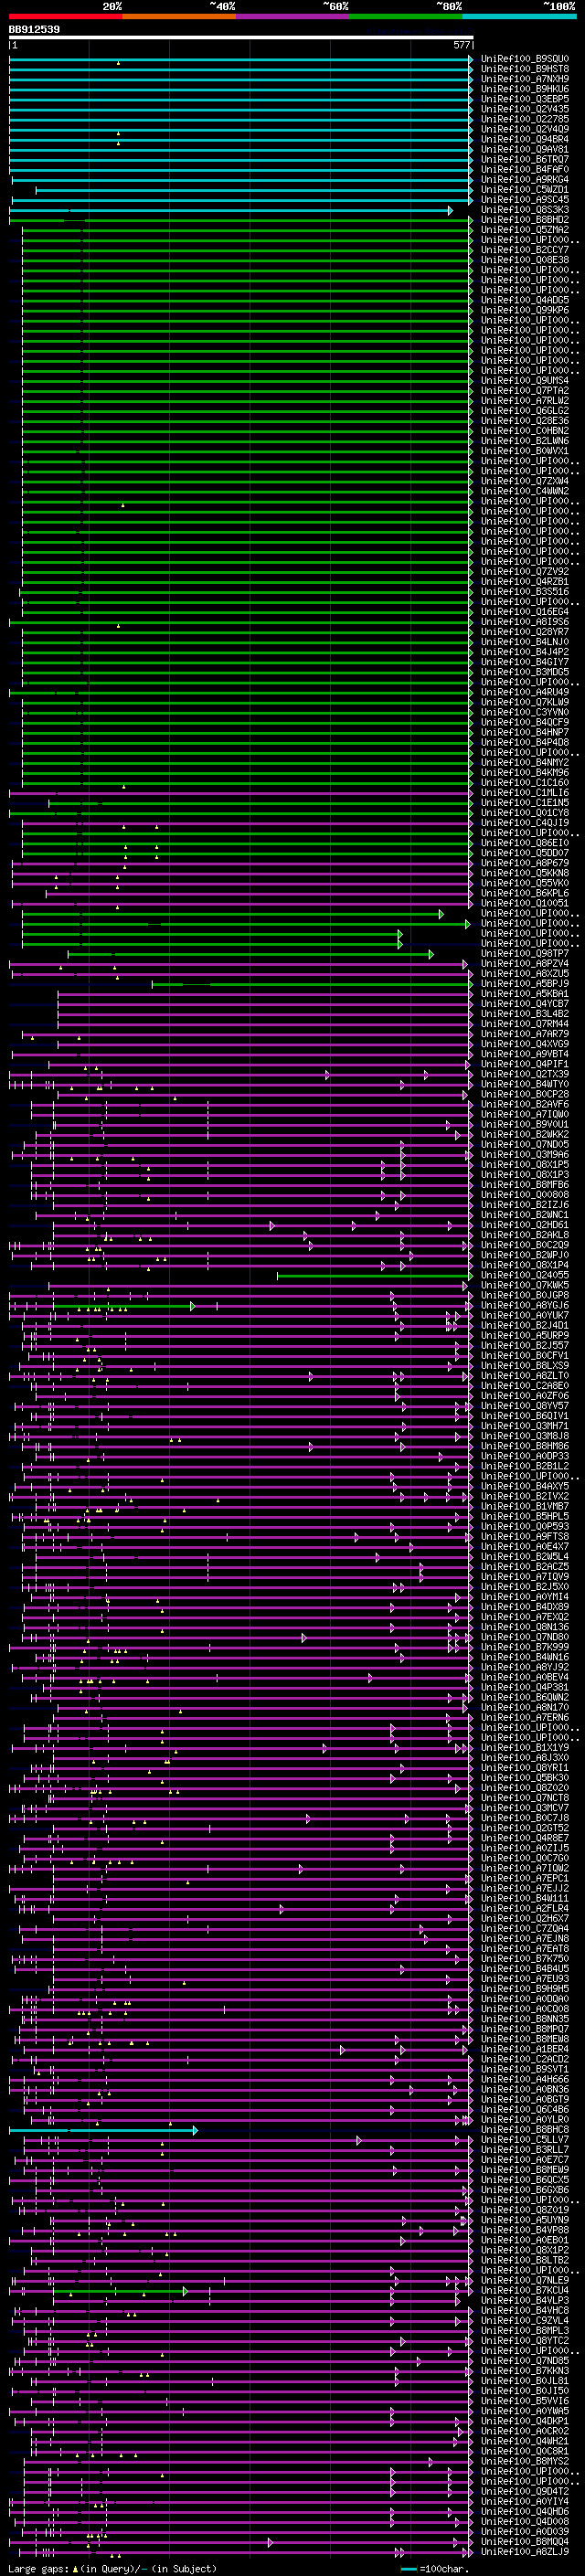The image size is (585, 2576).
Task: Click the UniRef100_Q7RM44 entry
Action: coord(525,1023)
